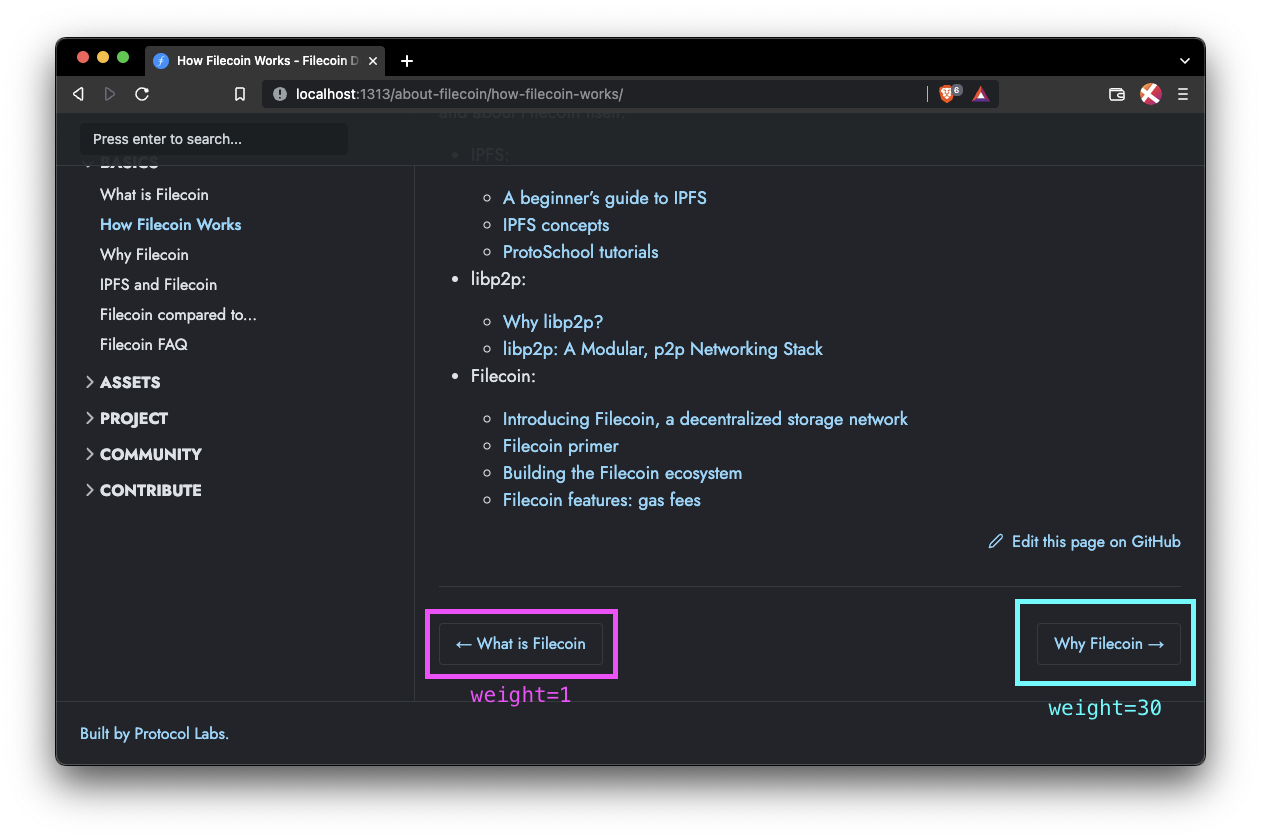Image resolution: width=1261 pixels, height=839 pixels.
Task: Open 'Building the Filecoin ecosystem' link
Action: pos(622,473)
